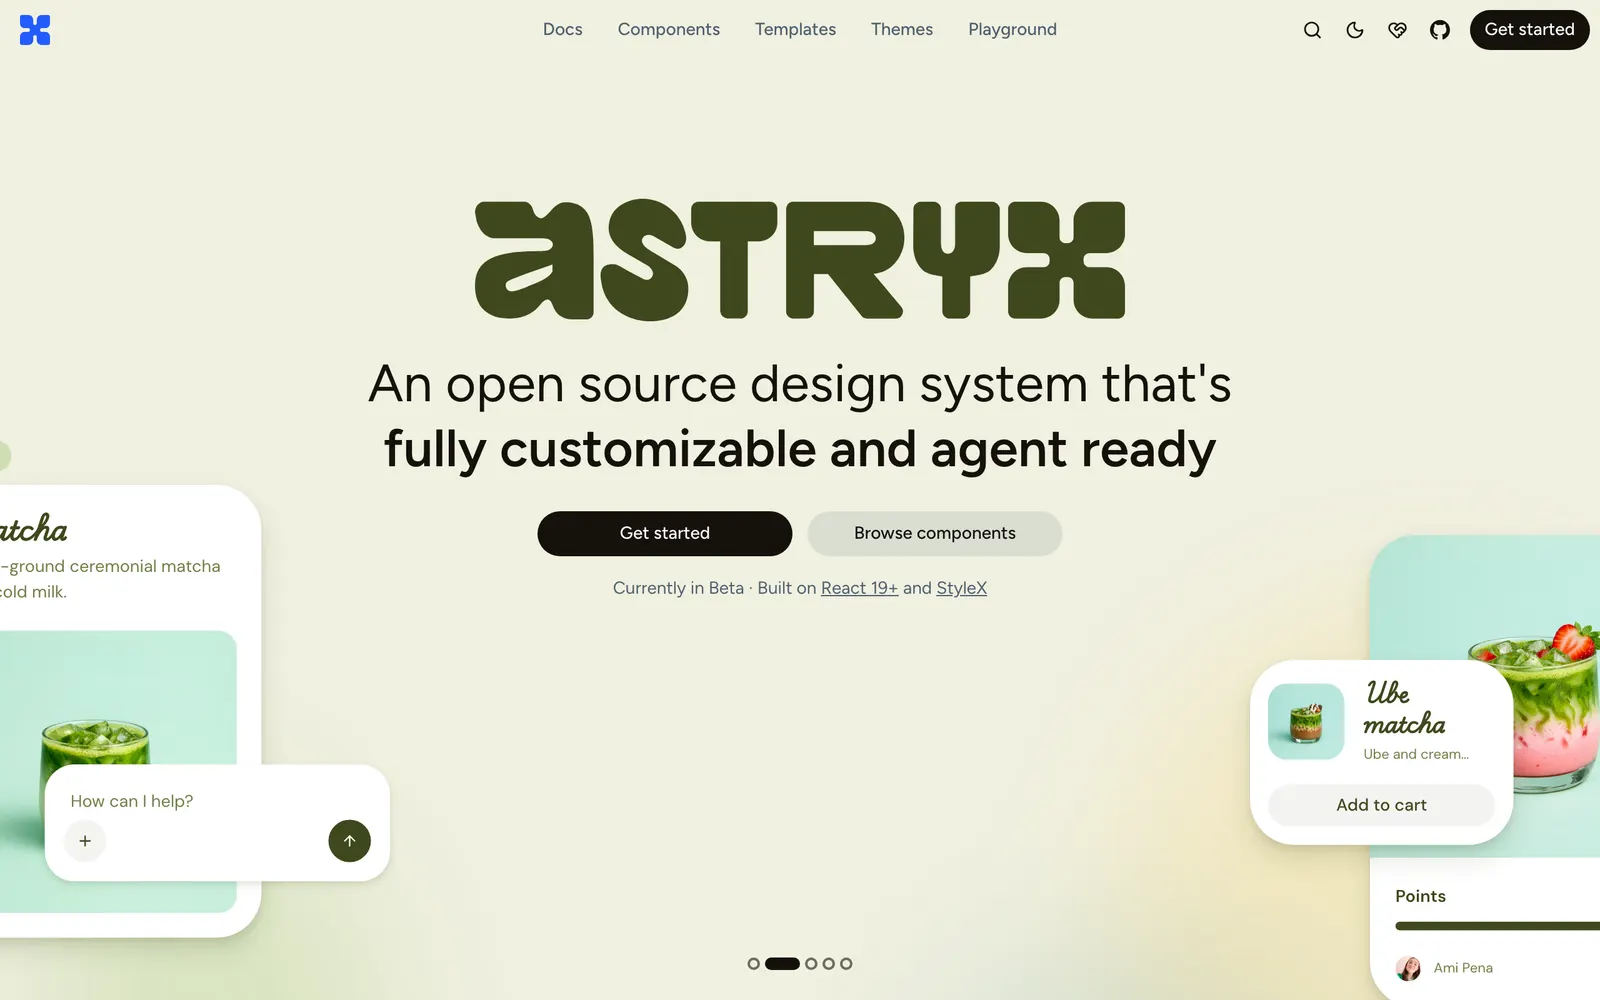The image size is (1600, 1000).
Task: Follow the React 19+ link
Action: 859,588
